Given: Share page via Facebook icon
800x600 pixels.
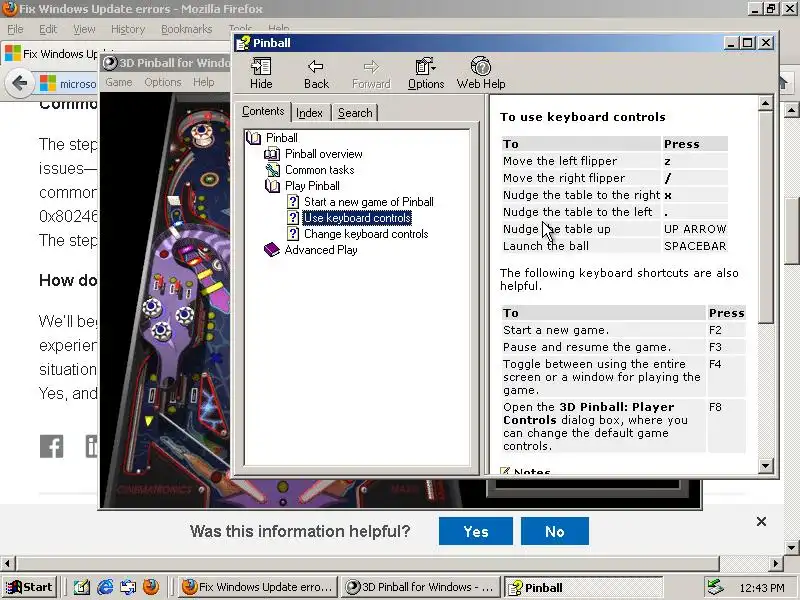Looking at the screenshot, I should [x=52, y=446].
